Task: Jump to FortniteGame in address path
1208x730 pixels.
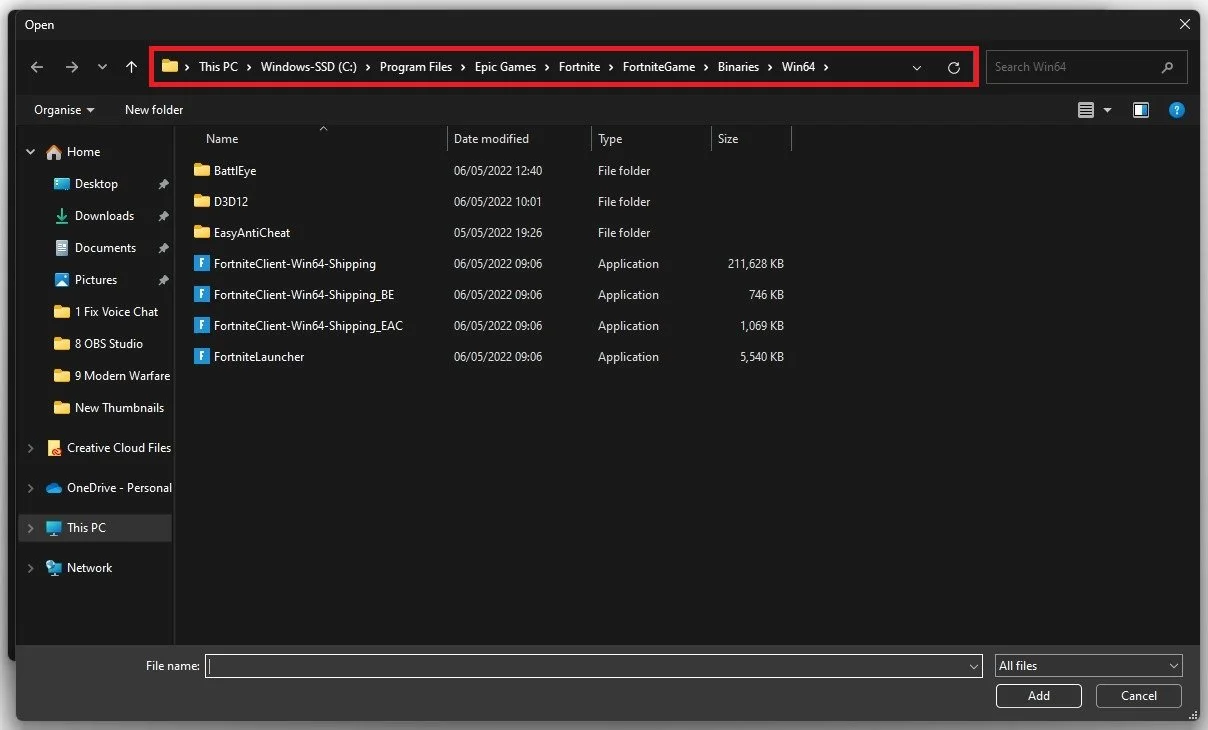Action: pyautogui.click(x=658, y=67)
